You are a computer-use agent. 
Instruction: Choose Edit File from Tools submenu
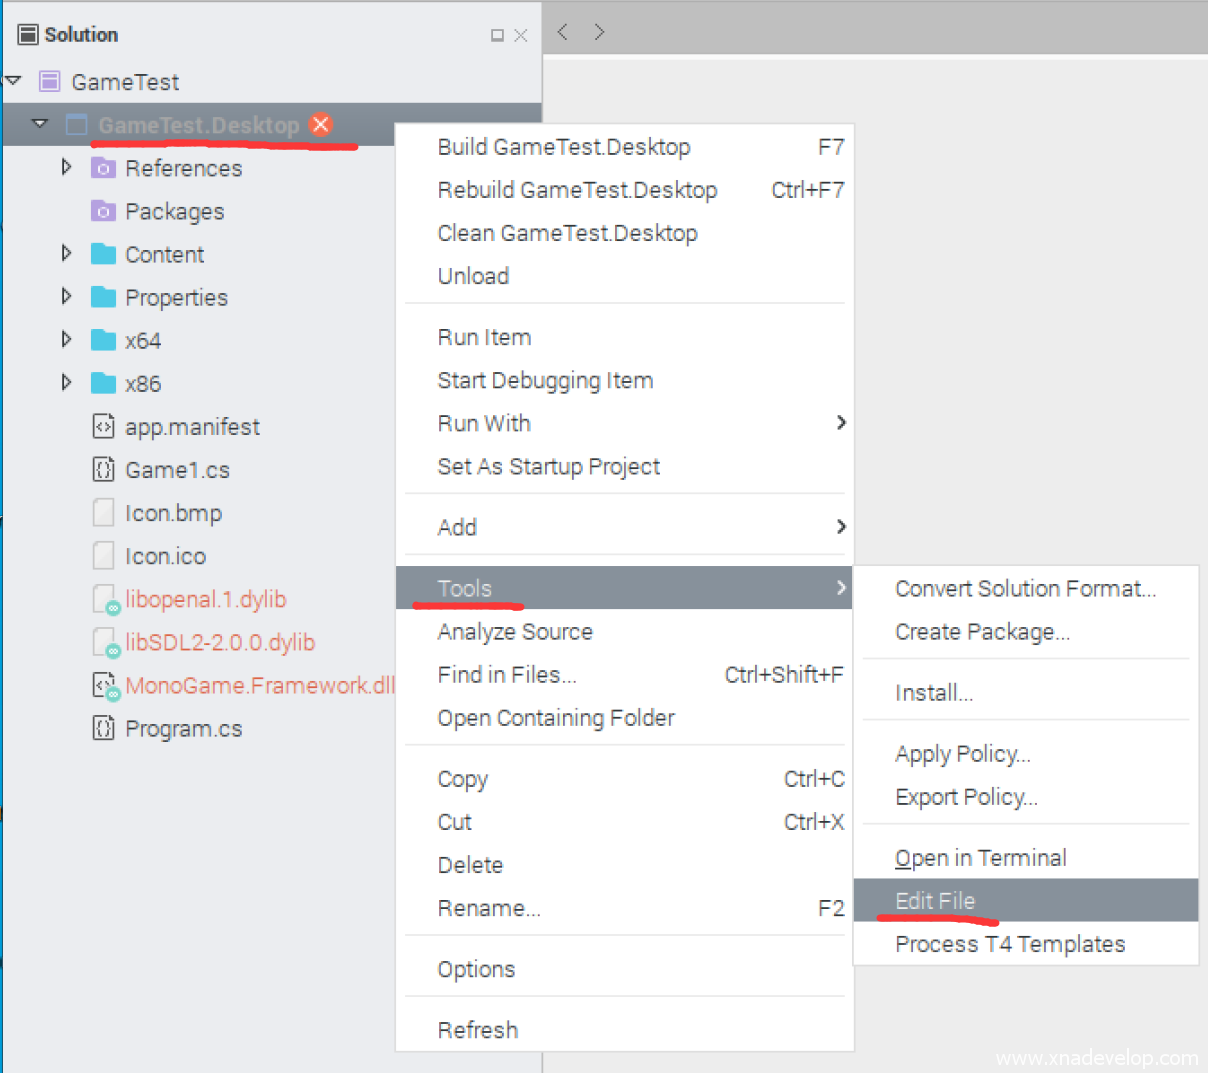(935, 900)
